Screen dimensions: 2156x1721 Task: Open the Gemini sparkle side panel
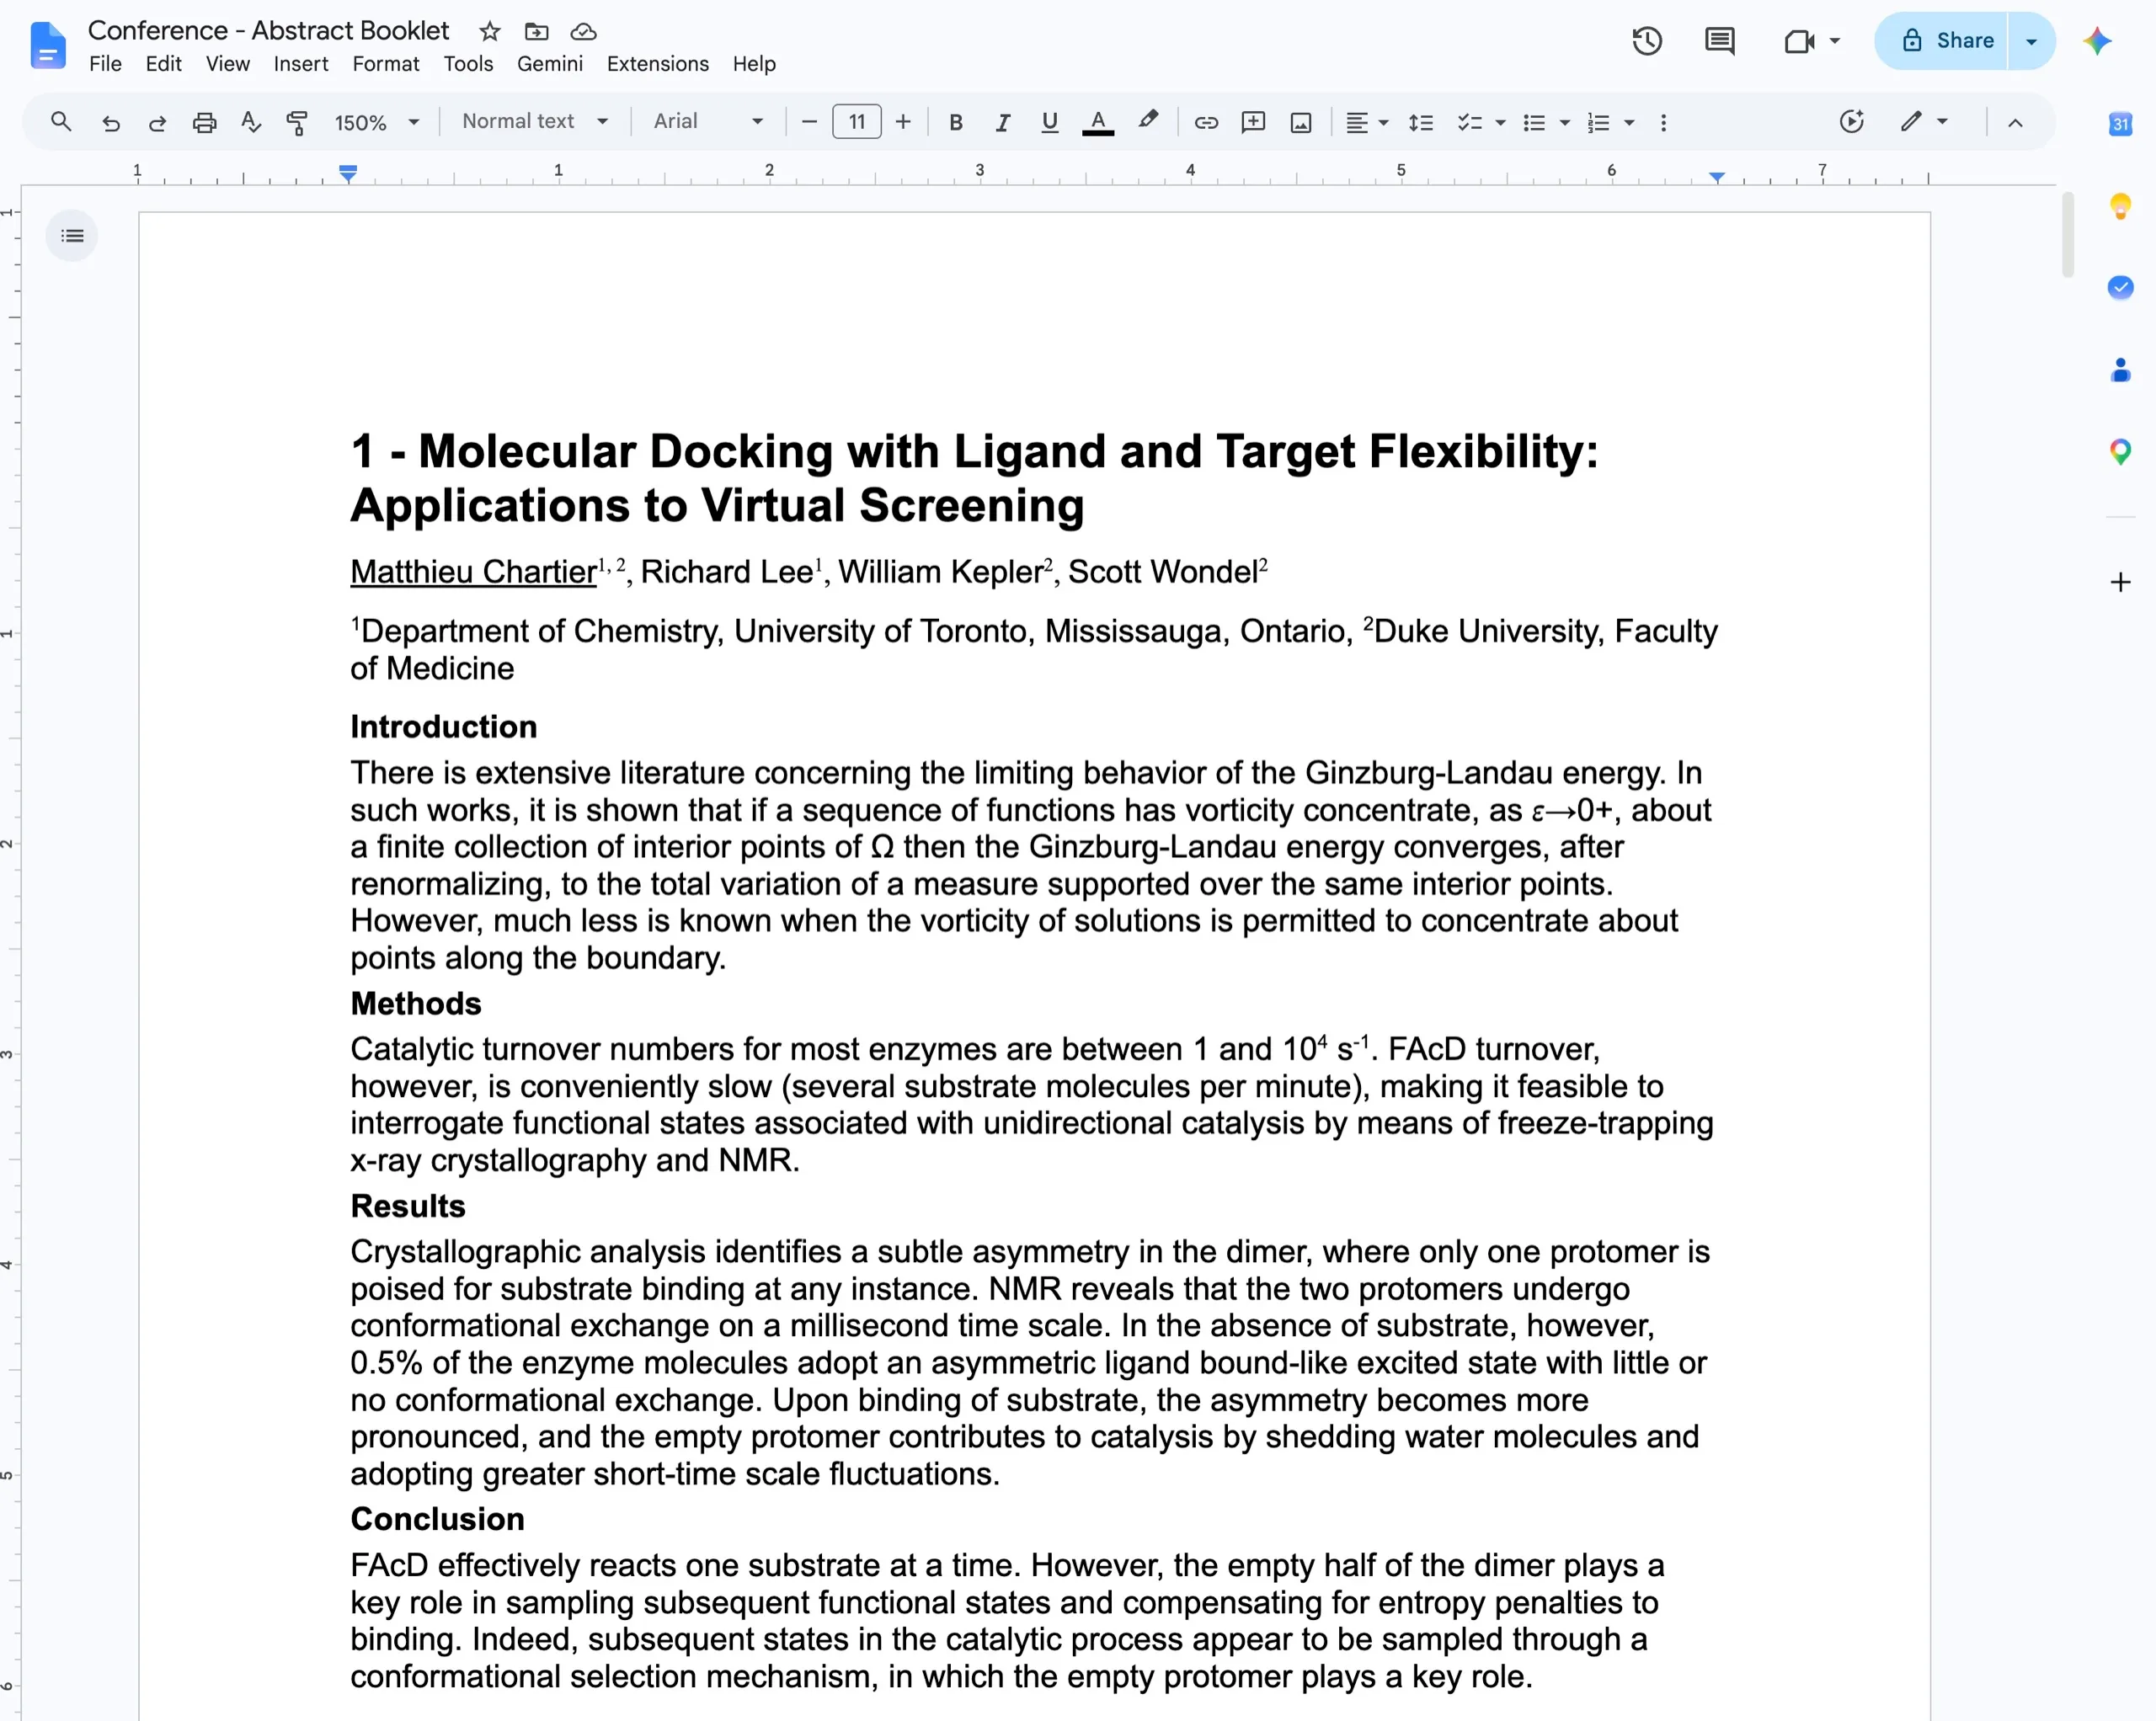[2098, 41]
